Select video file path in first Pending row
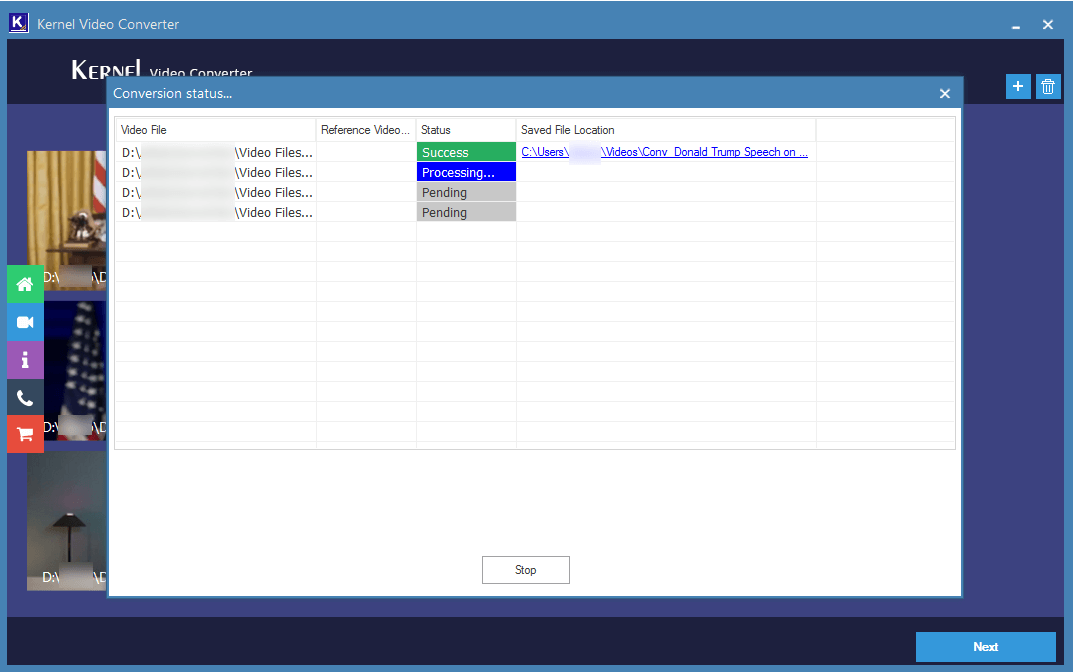 [x=216, y=192]
